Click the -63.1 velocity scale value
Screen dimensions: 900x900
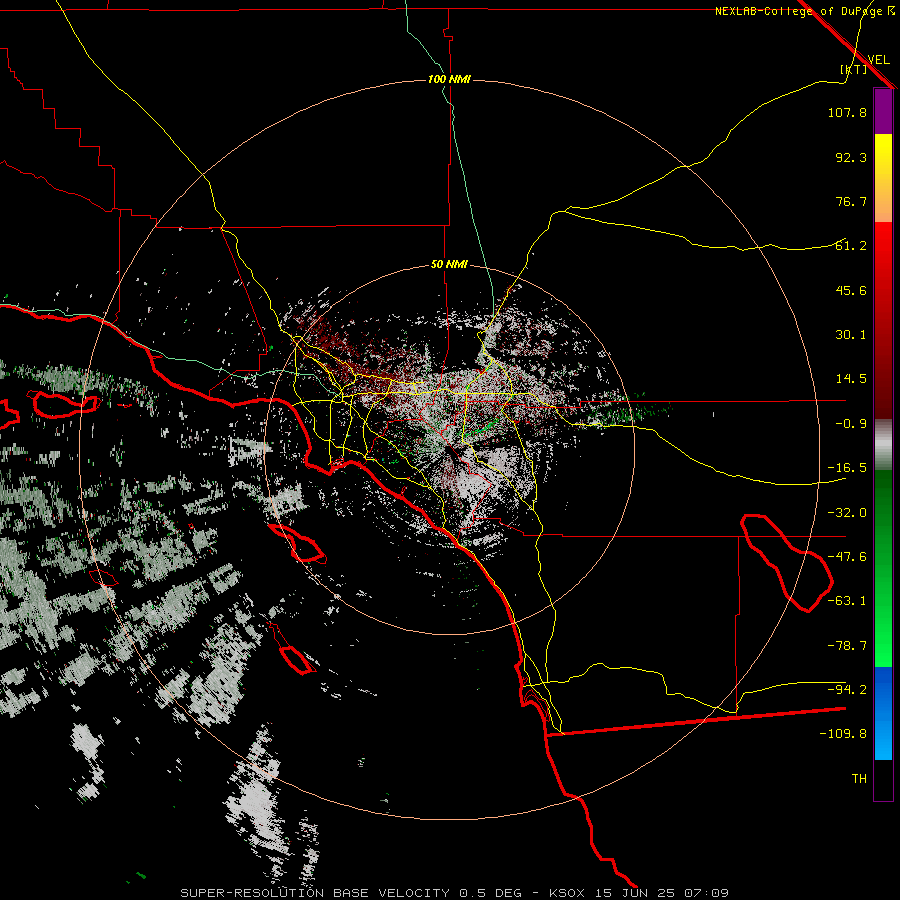847,601
